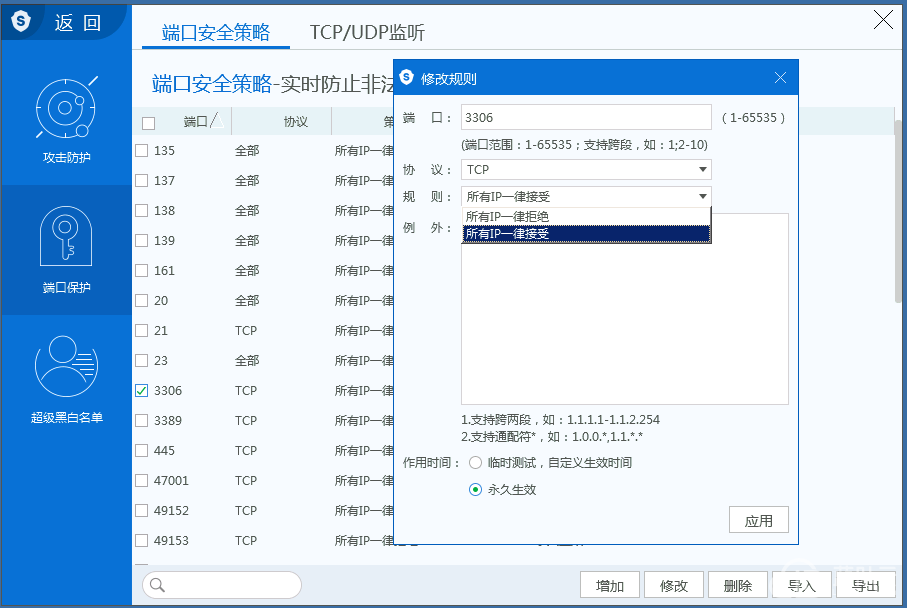Click the 导入 import button
The height and width of the screenshot is (608, 907).
(x=802, y=585)
